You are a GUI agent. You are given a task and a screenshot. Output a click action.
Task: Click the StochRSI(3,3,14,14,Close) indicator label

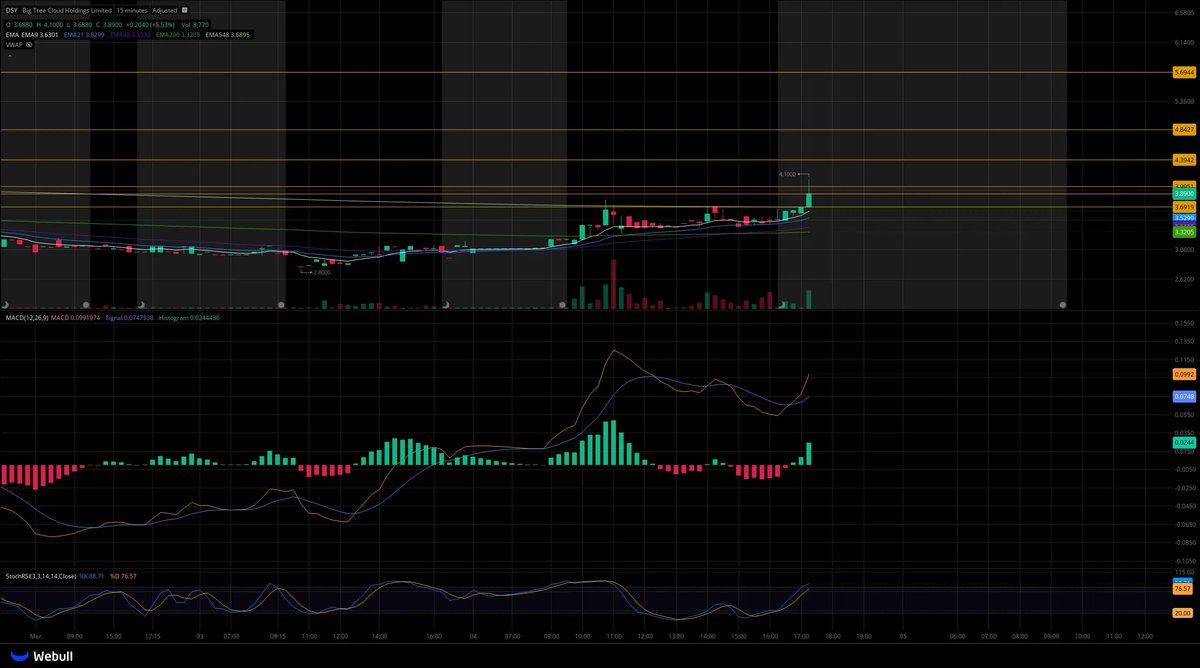pos(42,575)
